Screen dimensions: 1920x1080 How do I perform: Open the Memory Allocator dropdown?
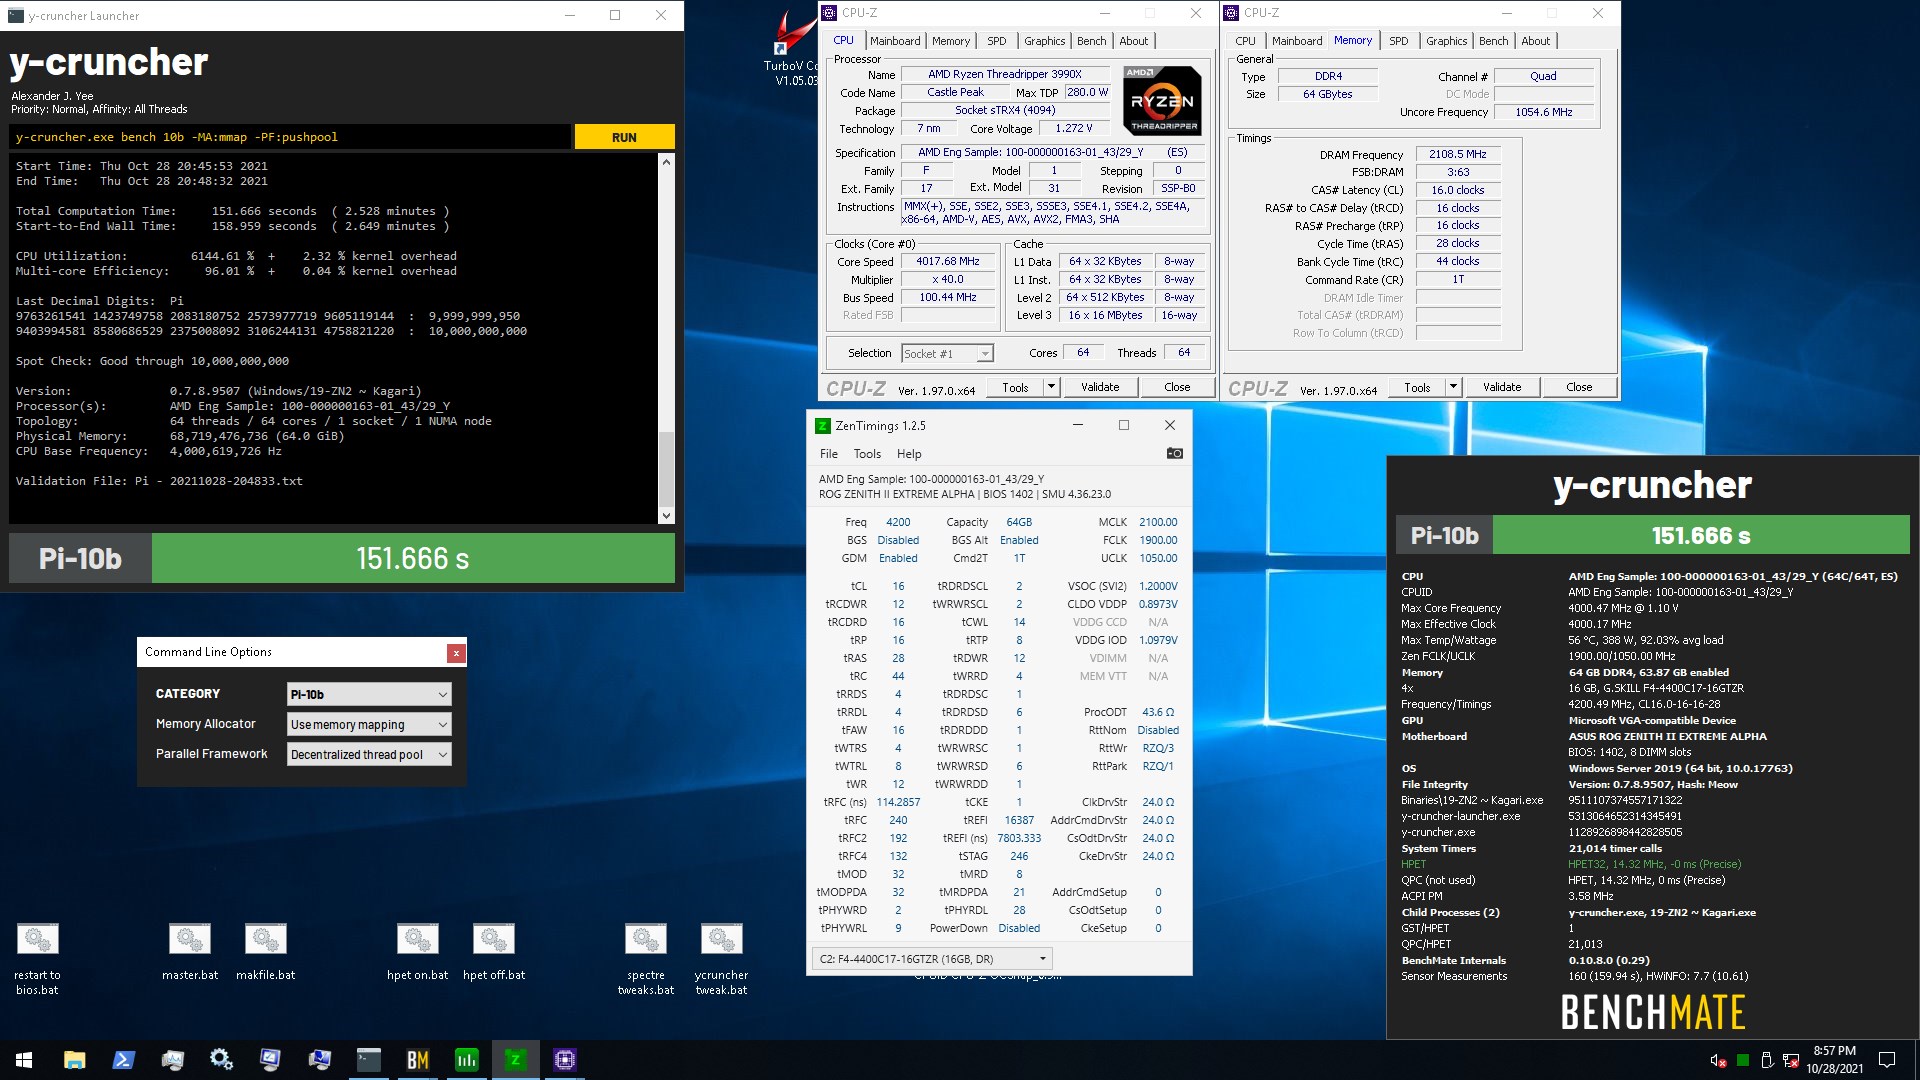pyautogui.click(x=369, y=724)
